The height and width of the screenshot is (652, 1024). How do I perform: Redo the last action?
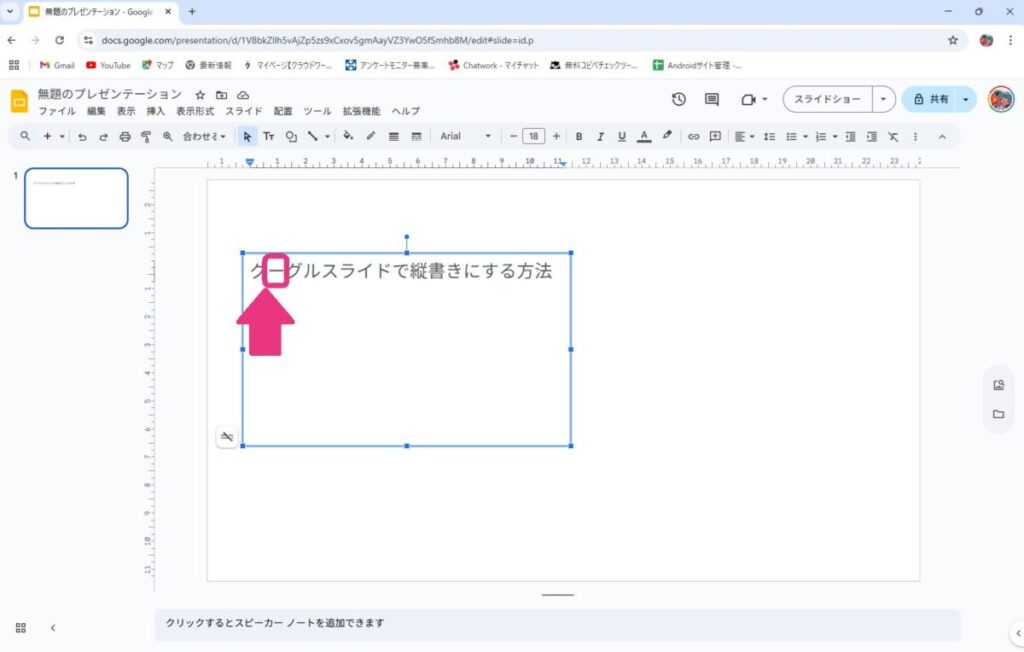(103, 137)
